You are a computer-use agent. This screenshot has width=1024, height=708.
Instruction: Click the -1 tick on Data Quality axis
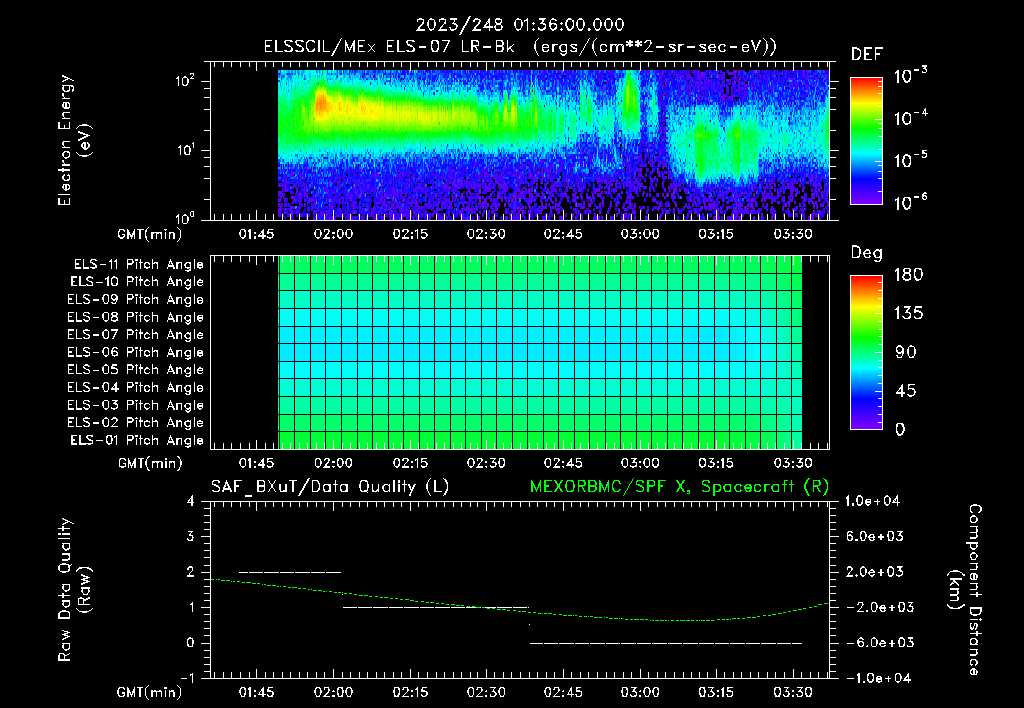[x=187, y=678]
